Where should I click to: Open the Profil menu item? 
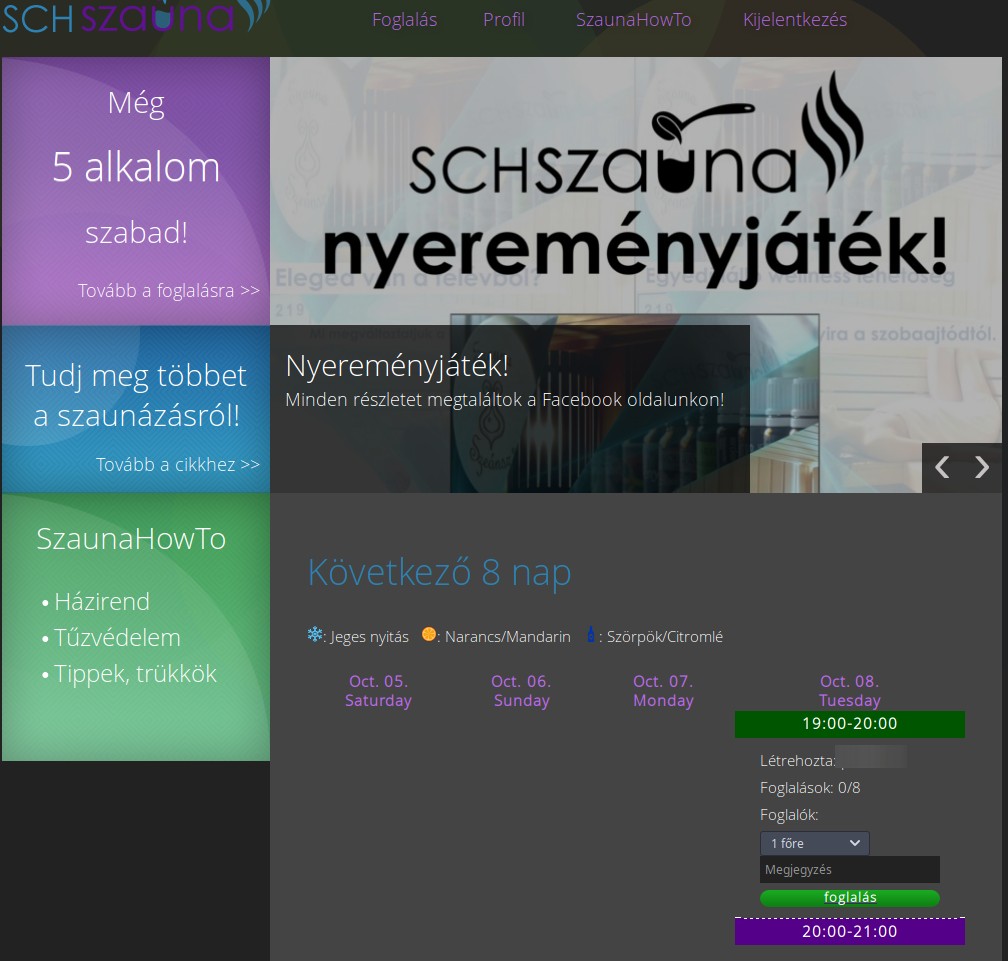click(503, 20)
